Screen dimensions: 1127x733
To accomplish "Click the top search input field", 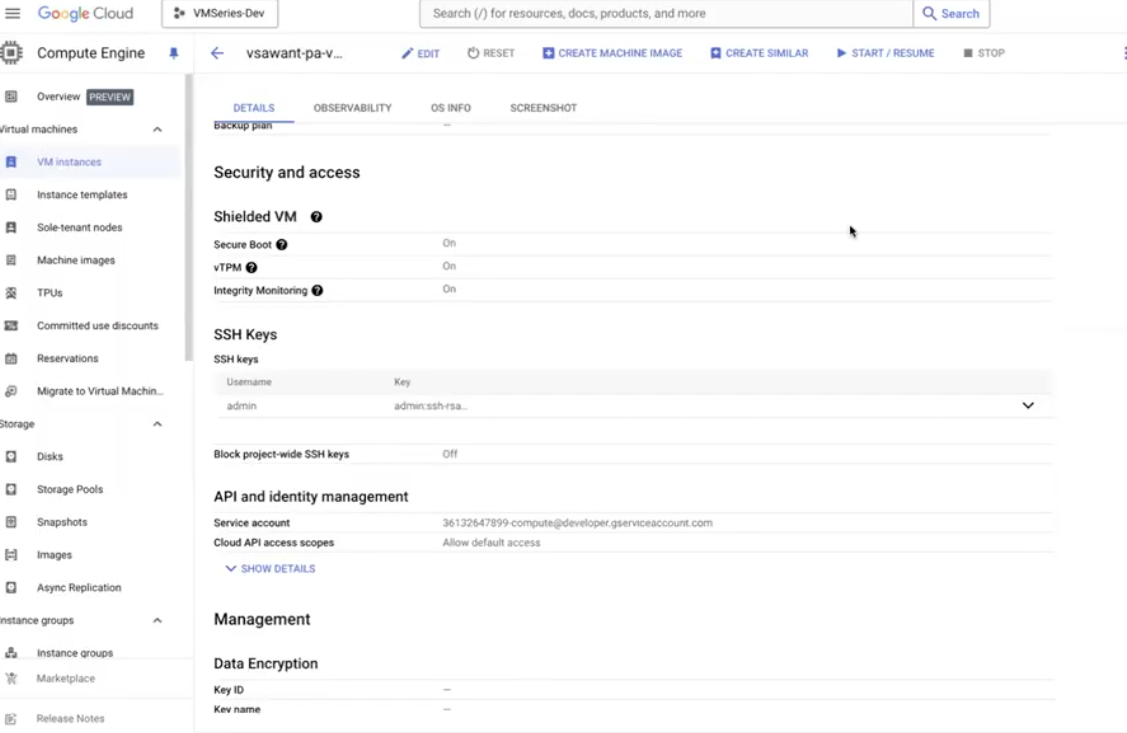I will [665, 14].
